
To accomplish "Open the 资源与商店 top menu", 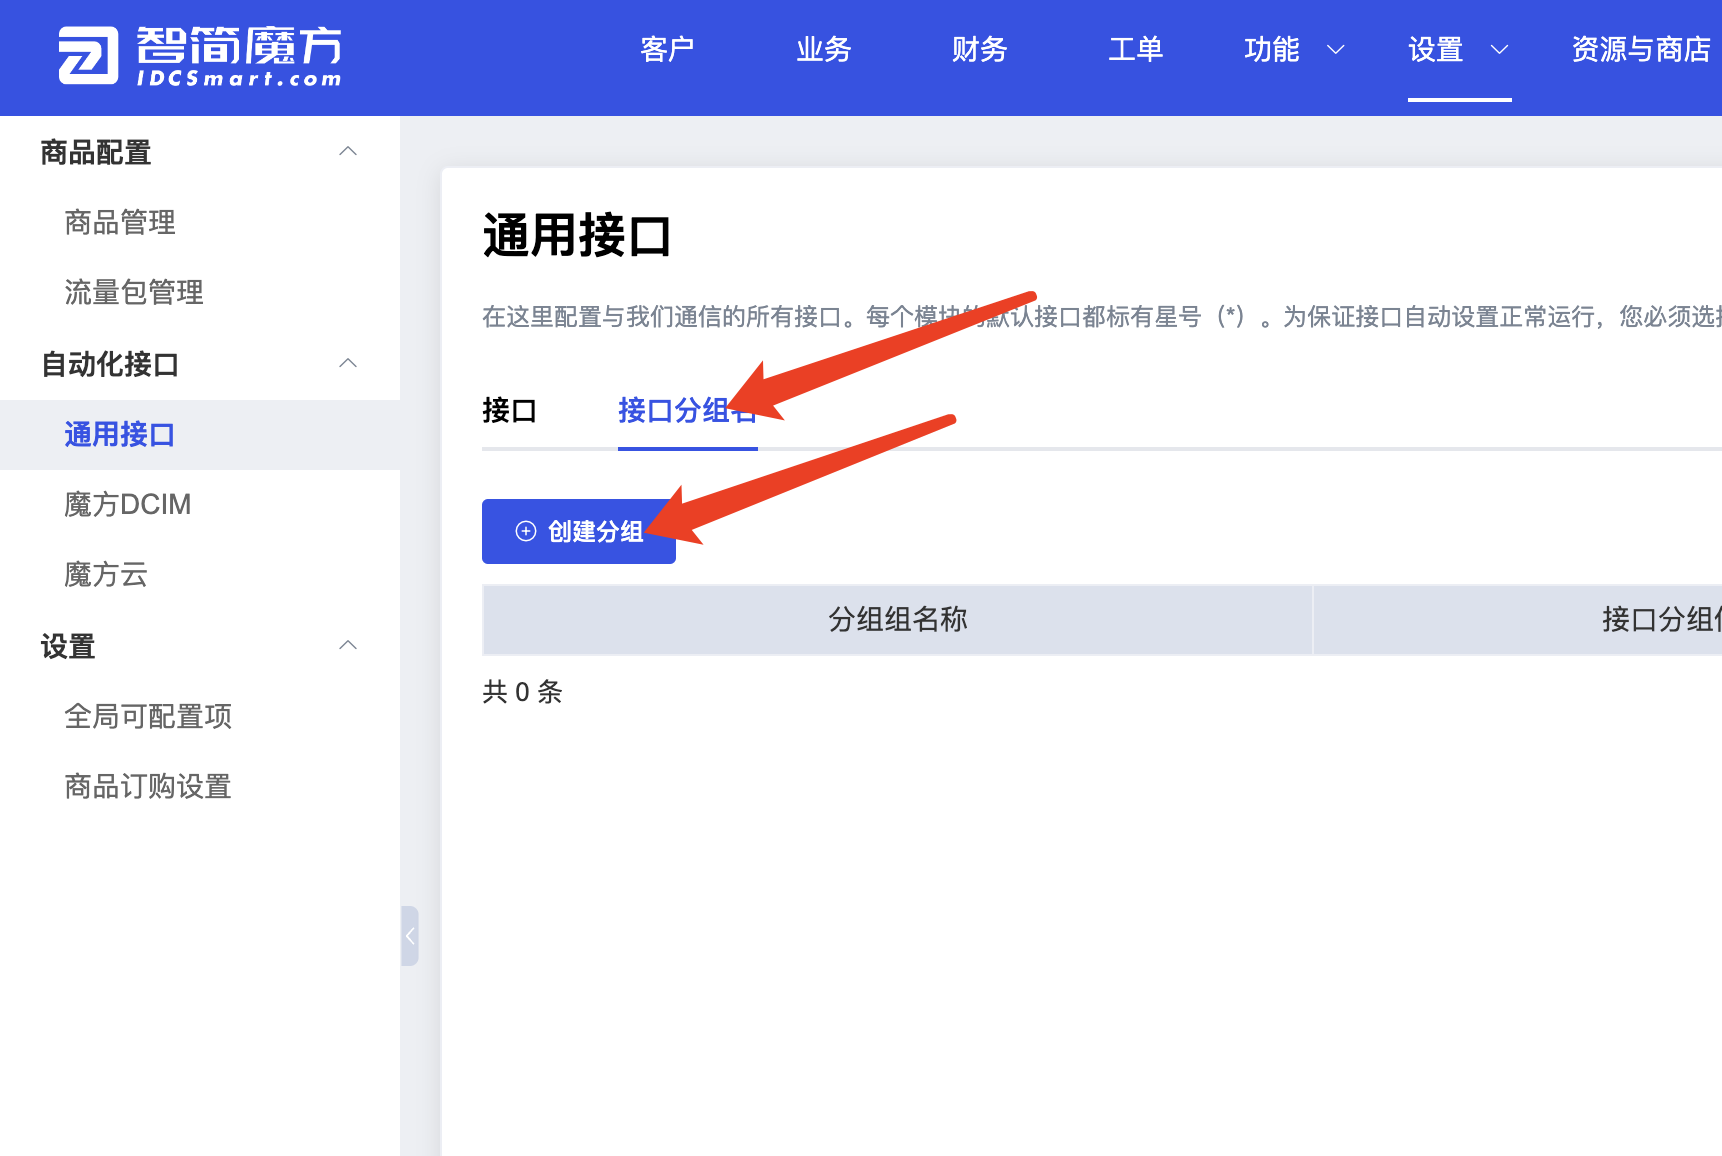I will pyautogui.click(x=1640, y=49).
